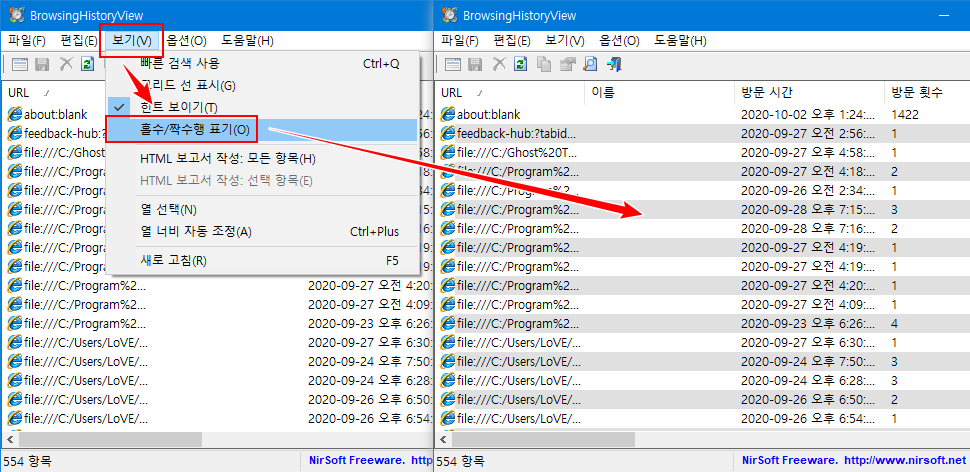970x472 pixels.
Task: Click IE icon of feedback-hub:?tabid row, right window
Action: (448, 133)
